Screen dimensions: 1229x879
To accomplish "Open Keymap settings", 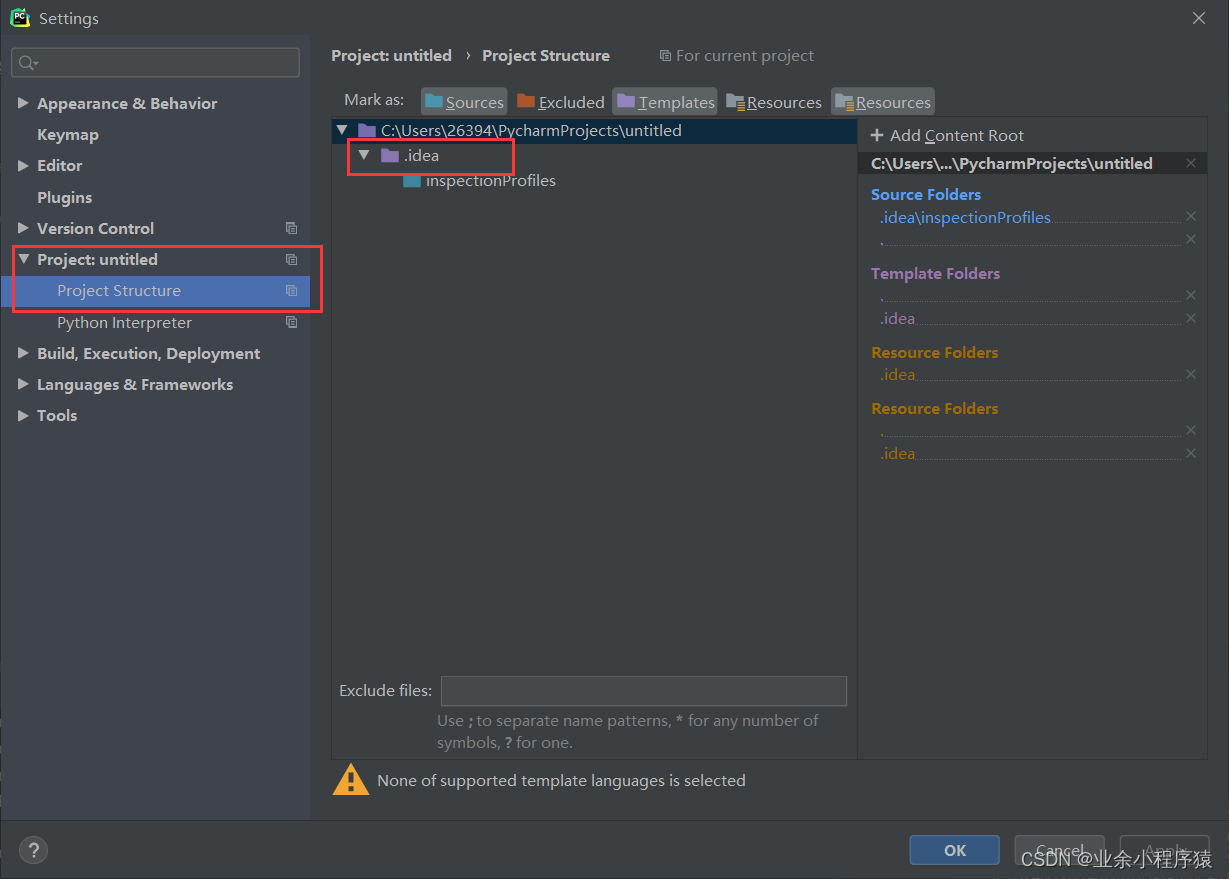I will (68, 134).
